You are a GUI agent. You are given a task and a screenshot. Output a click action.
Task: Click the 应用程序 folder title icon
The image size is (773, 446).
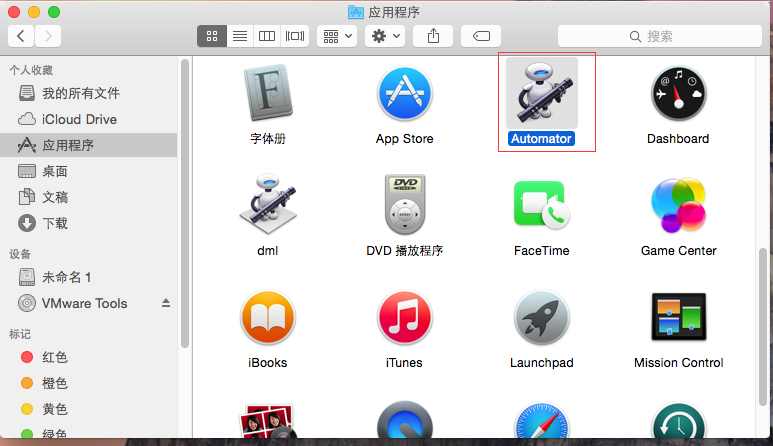click(355, 12)
